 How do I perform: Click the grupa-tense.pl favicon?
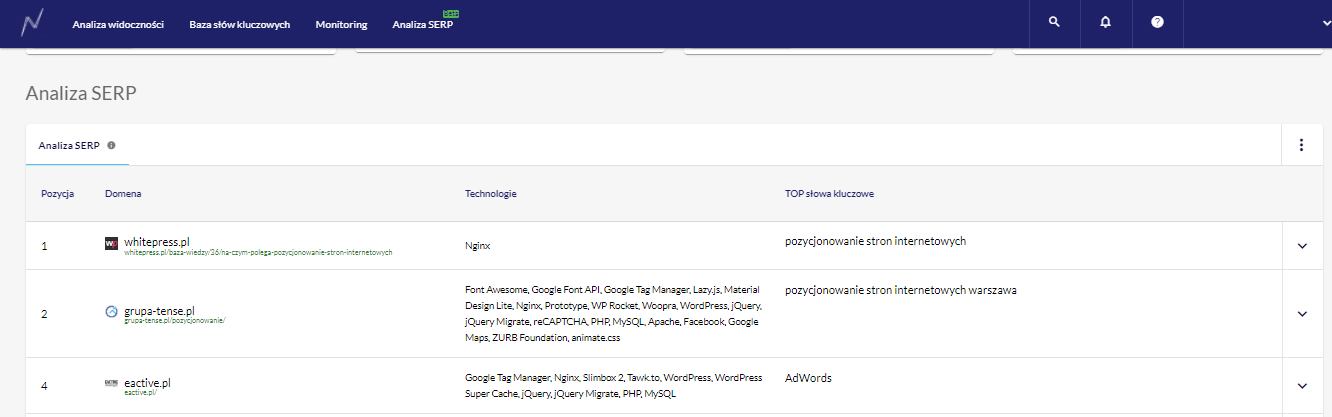tap(111, 312)
